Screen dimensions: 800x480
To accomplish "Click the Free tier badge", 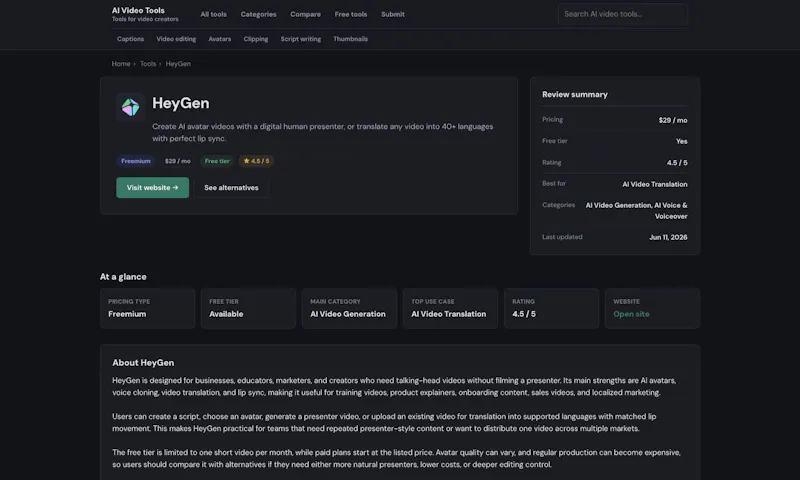I will click(217, 161).
